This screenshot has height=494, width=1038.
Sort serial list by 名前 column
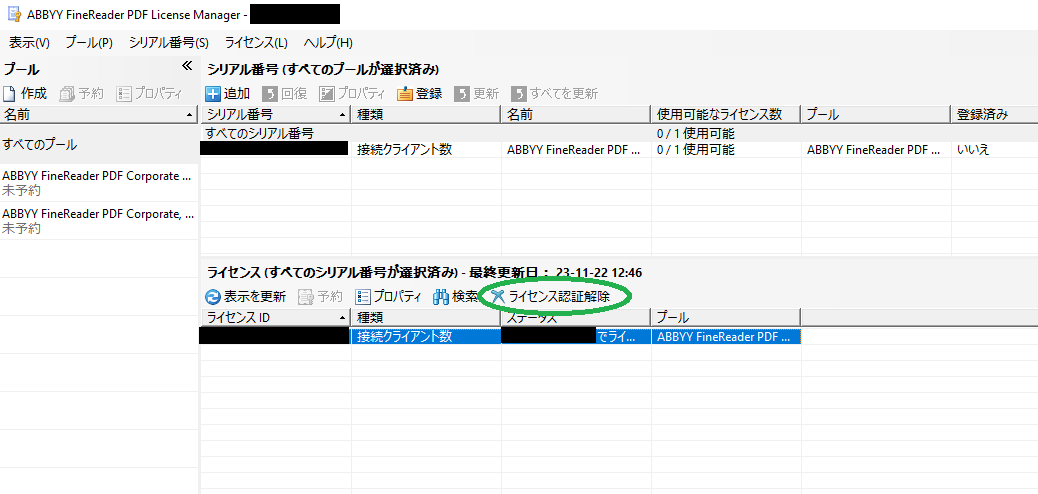[576, 115]
